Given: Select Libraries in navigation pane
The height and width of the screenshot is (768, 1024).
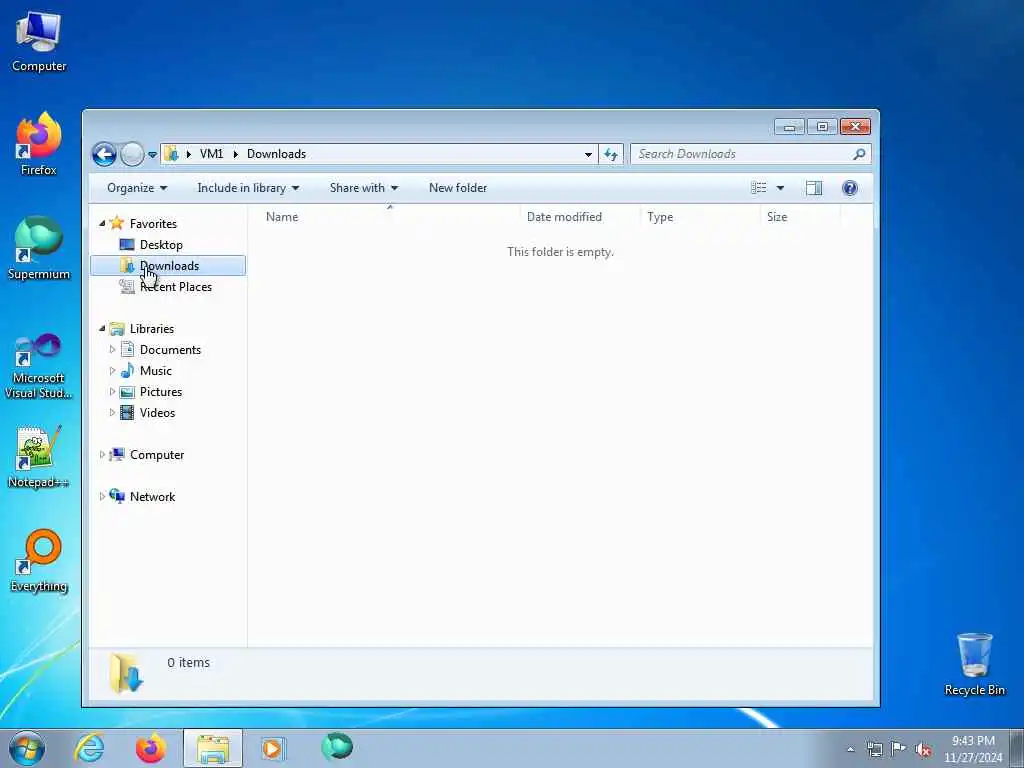Looking at the screenshot, I should click(152, 328).
